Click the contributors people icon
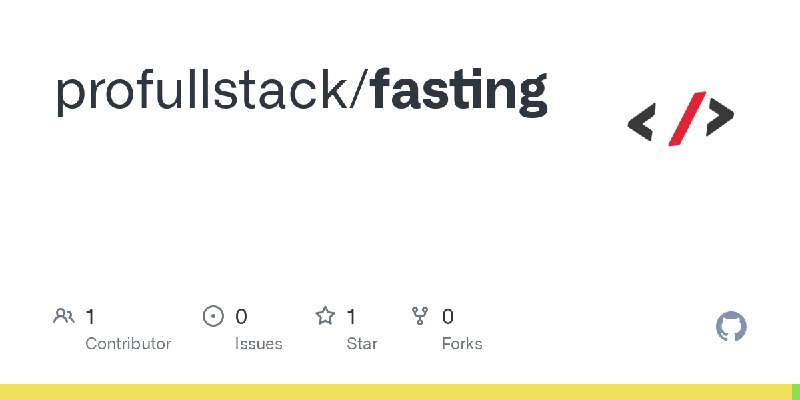This screenshot has height=400, width=800. [64, 316]
